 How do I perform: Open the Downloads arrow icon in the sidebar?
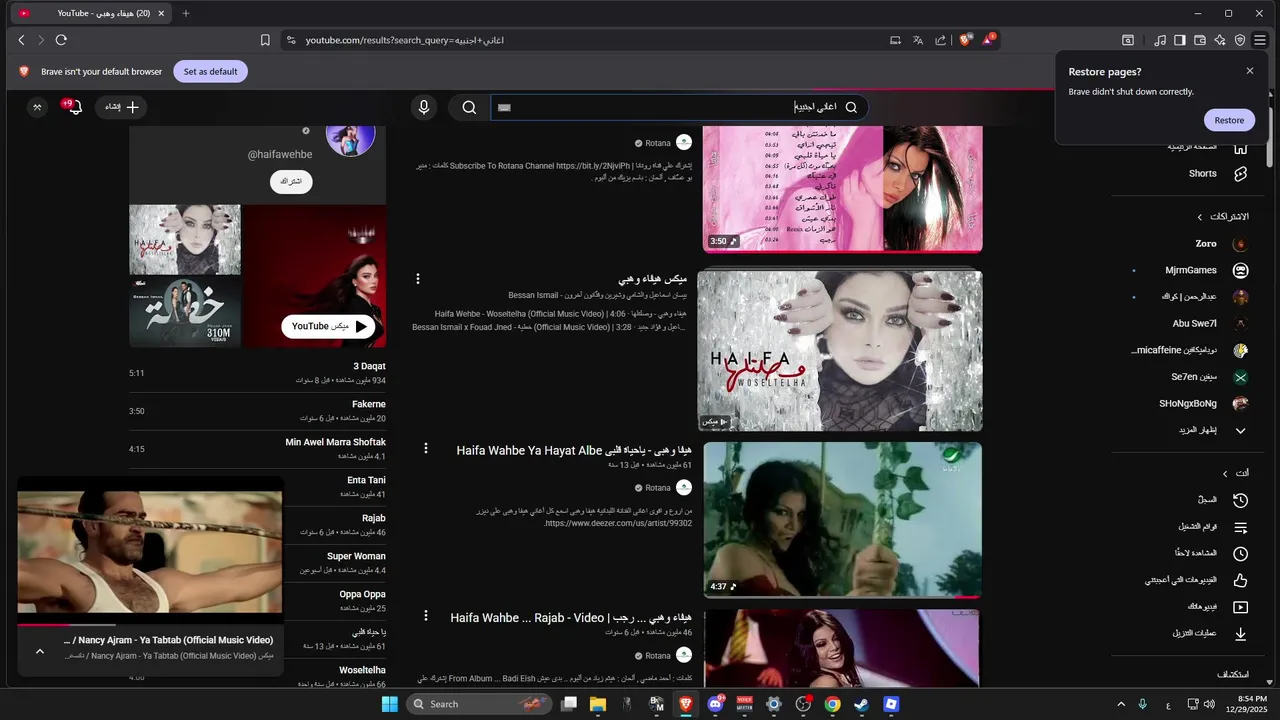(1240, 634)
